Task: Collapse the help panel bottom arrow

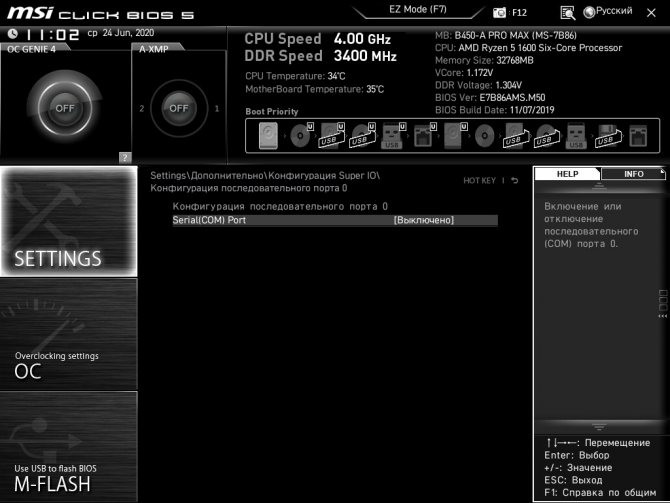Action: pos(600,427)
